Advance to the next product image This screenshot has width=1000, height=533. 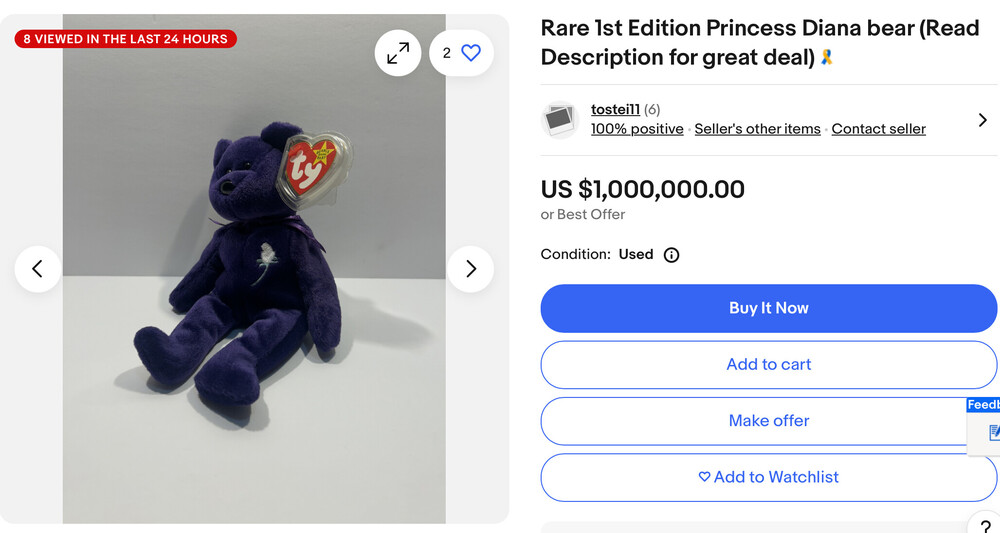(470, 269)
